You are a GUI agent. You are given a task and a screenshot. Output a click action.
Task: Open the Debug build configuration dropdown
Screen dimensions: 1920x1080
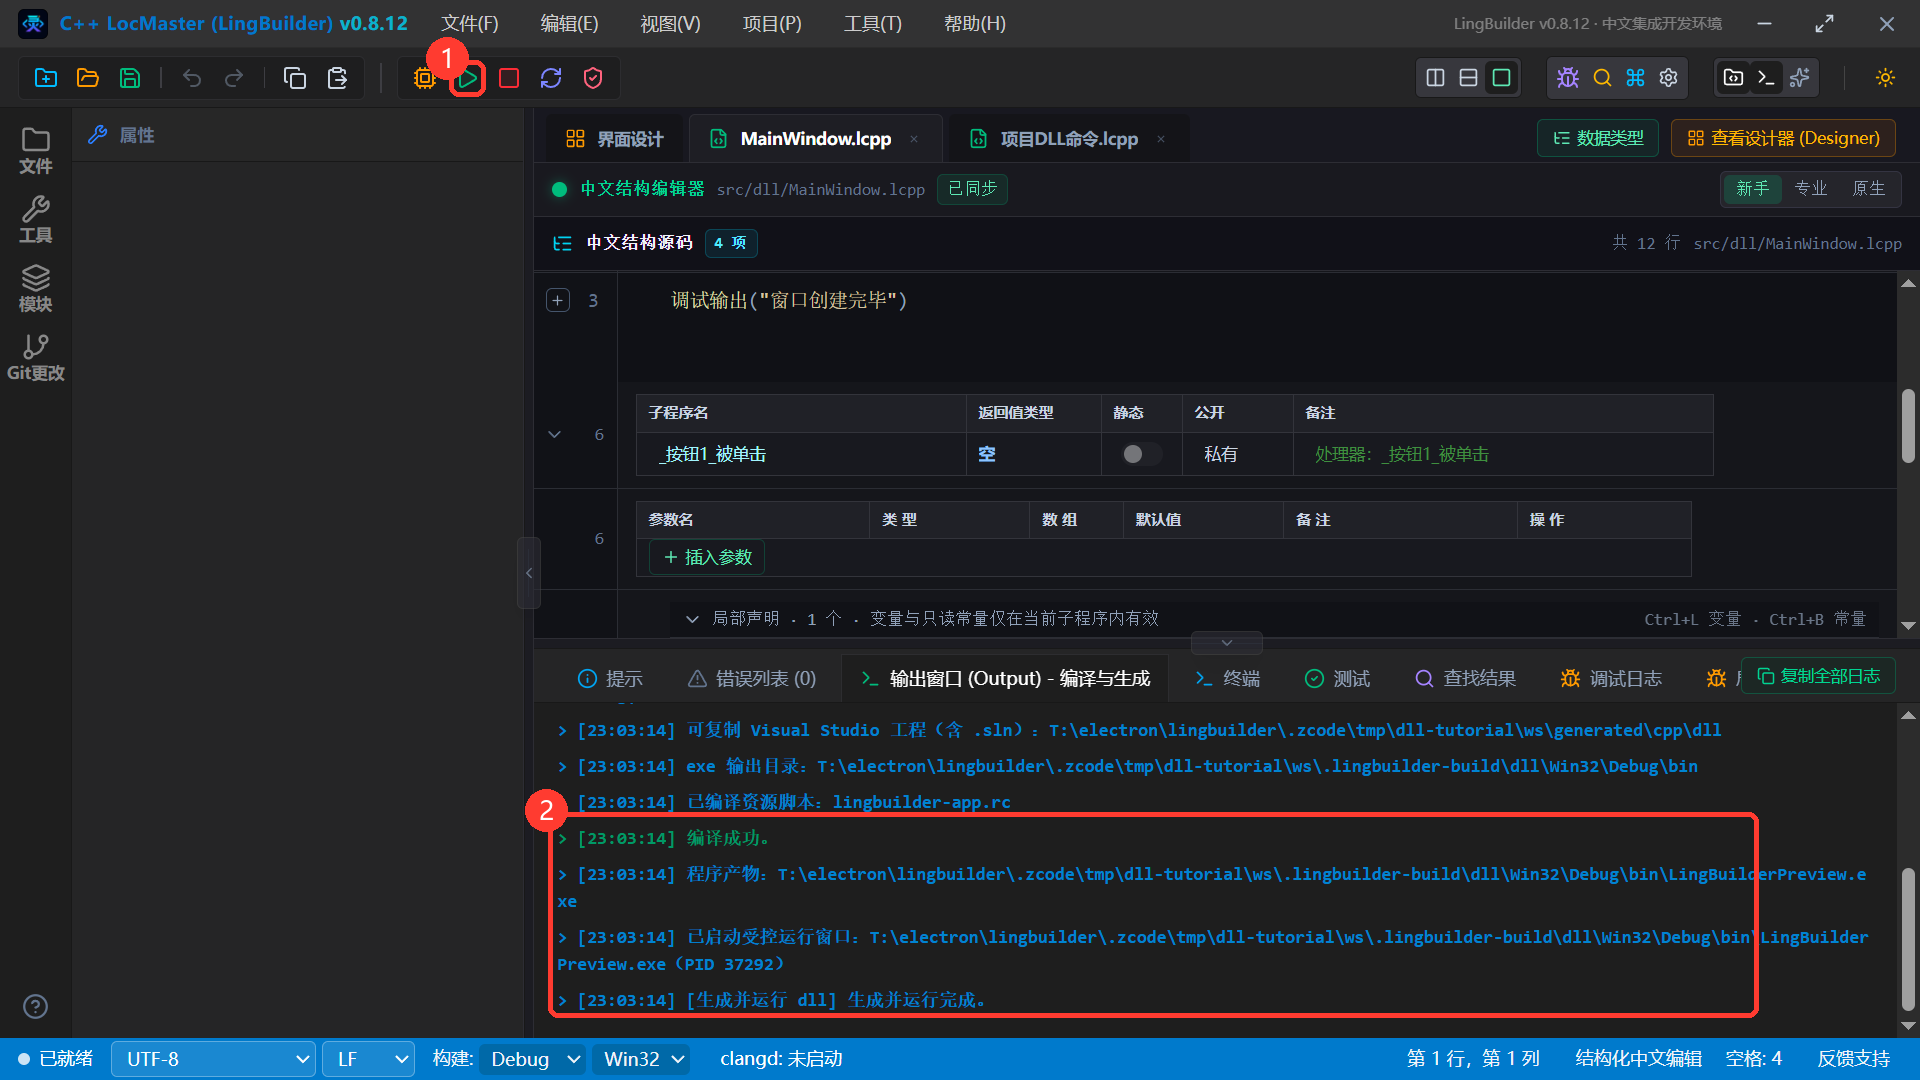point(532,1059)
